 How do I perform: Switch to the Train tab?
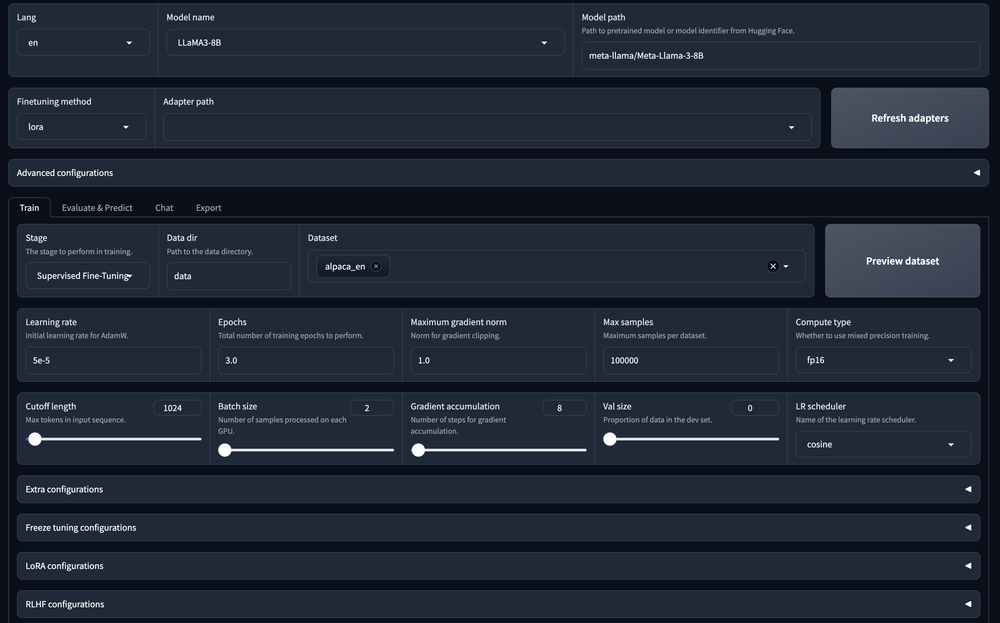[29, 208]
